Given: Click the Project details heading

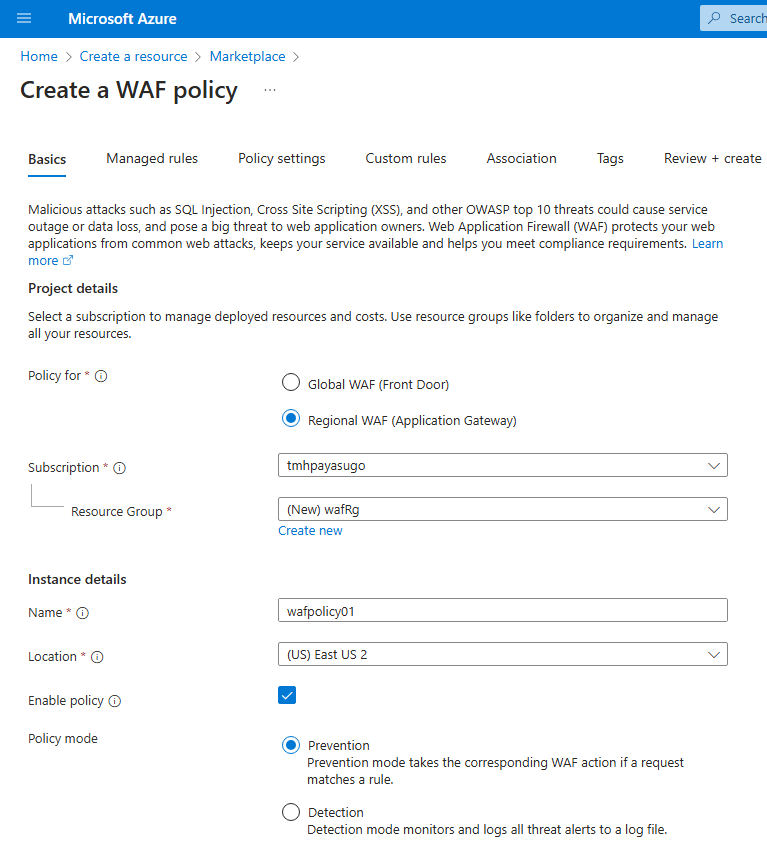Looking at the screenshot, I should (73, 288).
